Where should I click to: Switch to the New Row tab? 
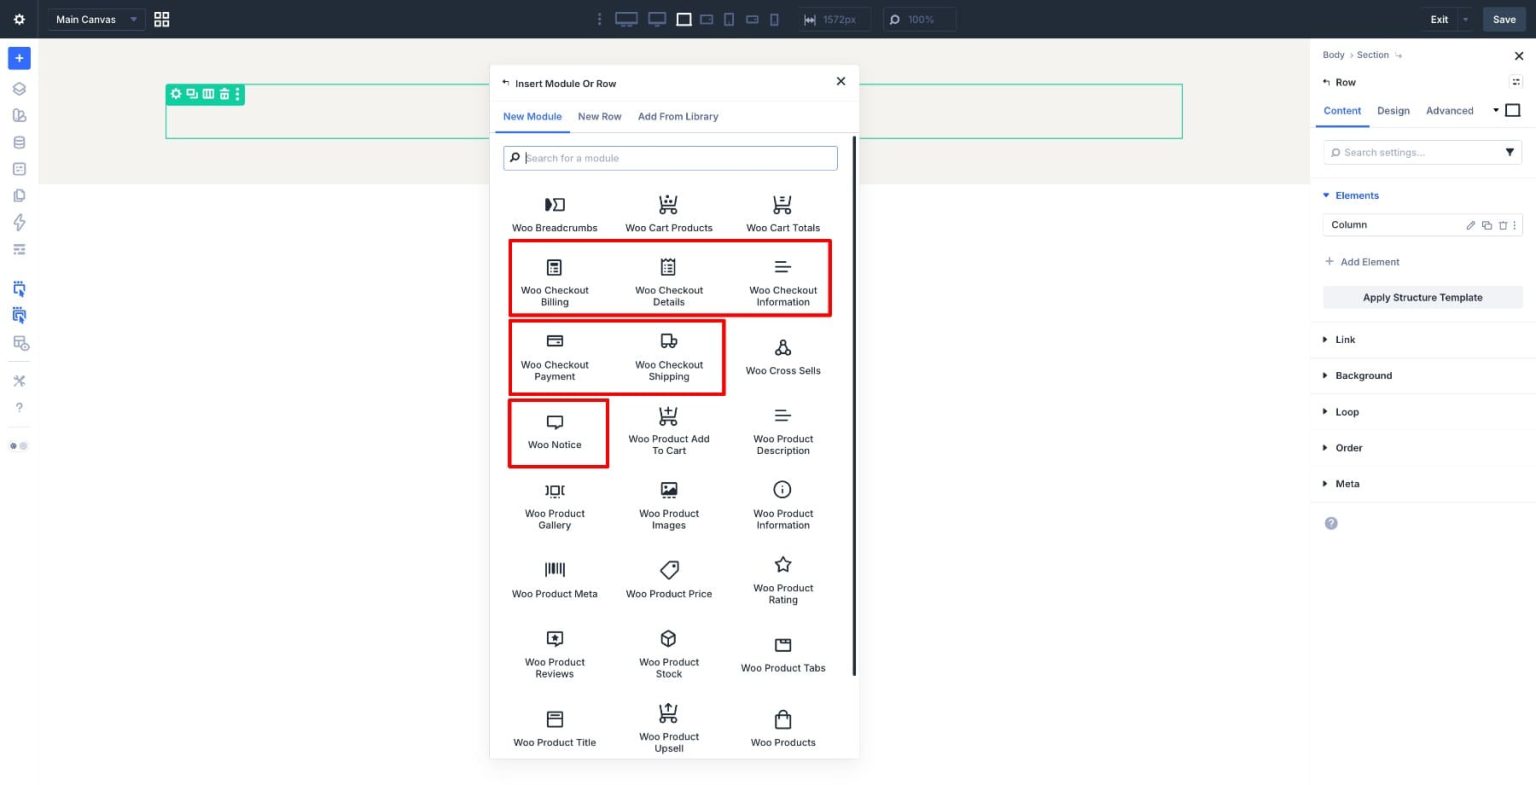tap(599, 117)
